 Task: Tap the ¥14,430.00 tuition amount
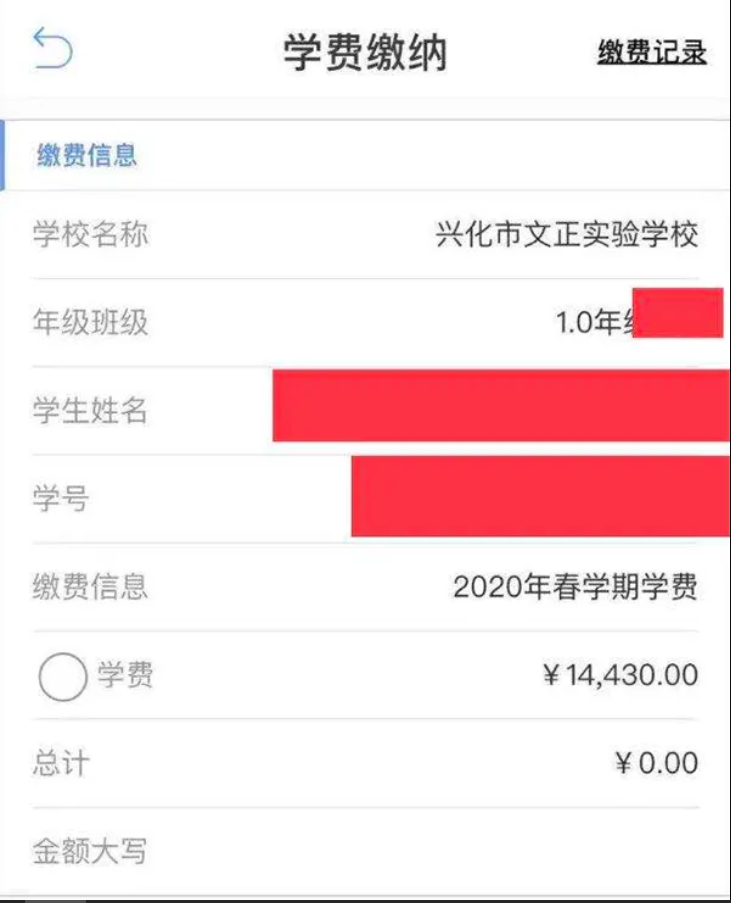(x=620, y=675)
